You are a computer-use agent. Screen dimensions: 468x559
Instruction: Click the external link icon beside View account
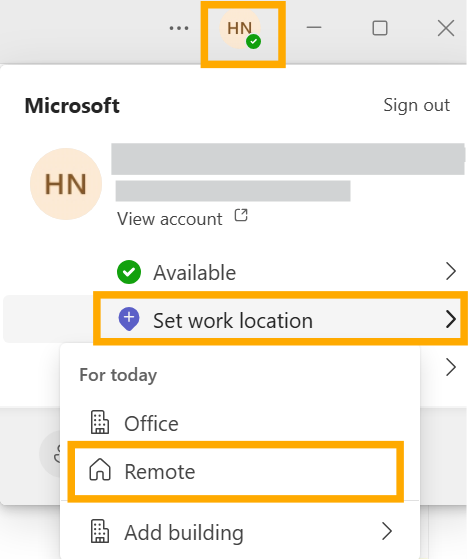click(241, 215)
